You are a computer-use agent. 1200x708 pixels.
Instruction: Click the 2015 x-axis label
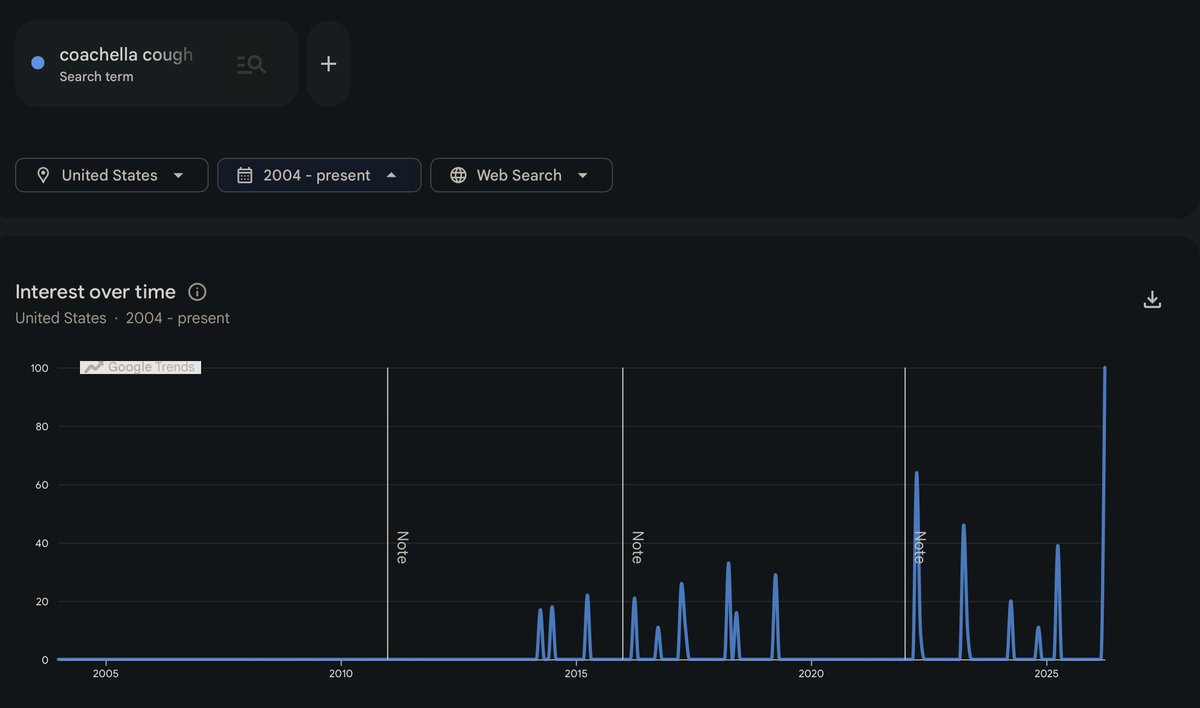(x=576, y=674)
